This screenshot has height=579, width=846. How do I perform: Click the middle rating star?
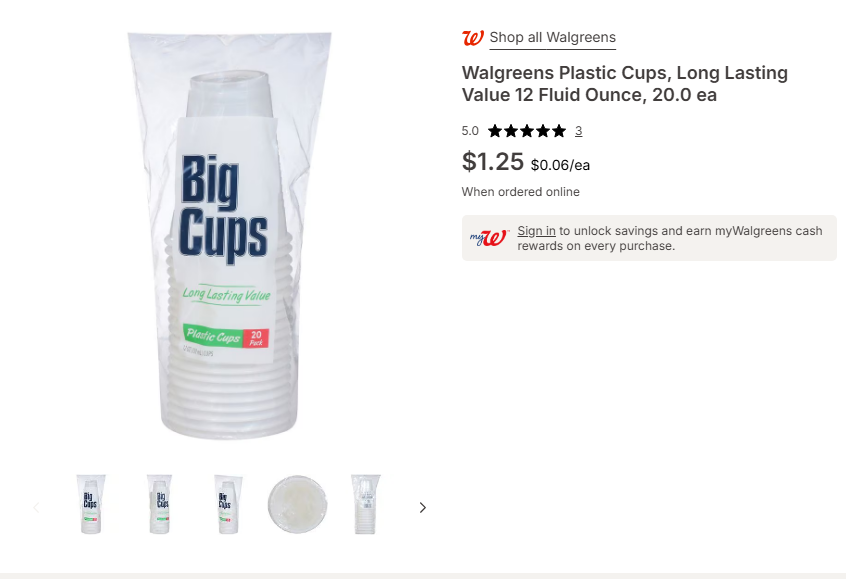tap(527, 131)
